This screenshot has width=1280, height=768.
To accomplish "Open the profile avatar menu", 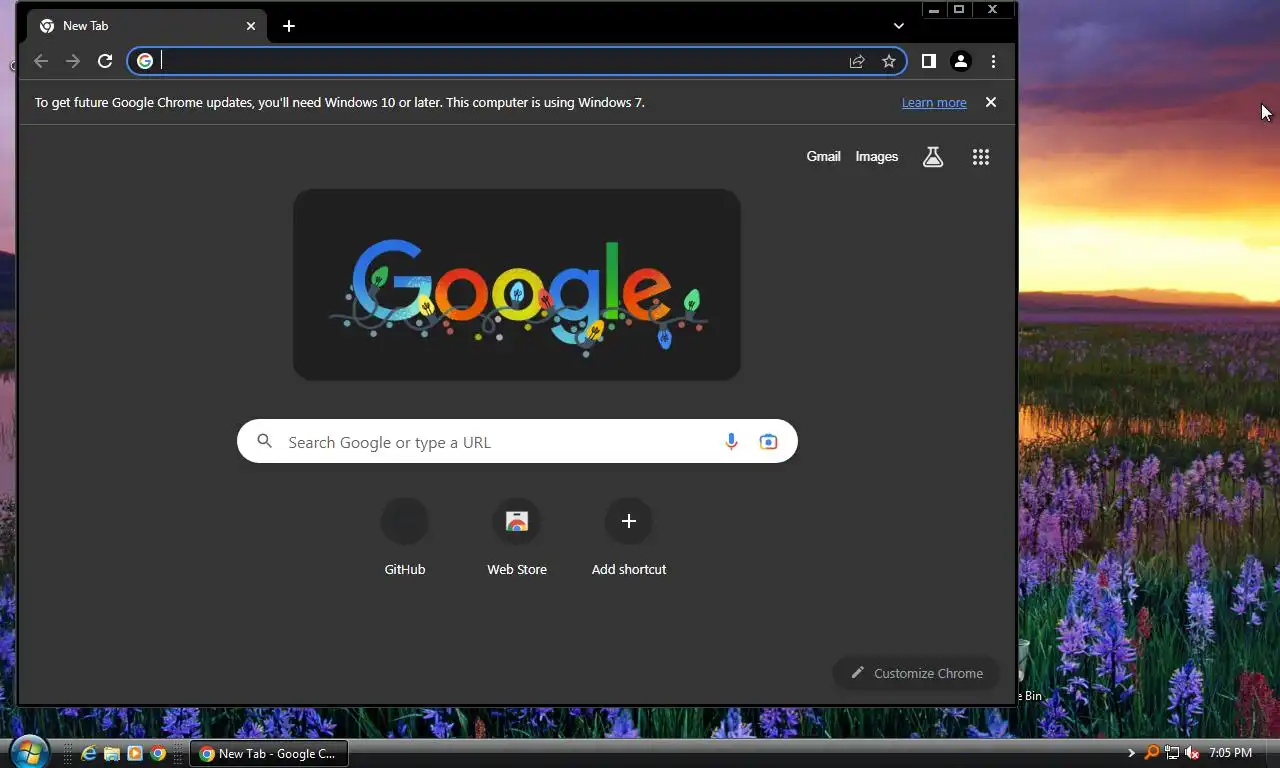I will click(961, 61).
